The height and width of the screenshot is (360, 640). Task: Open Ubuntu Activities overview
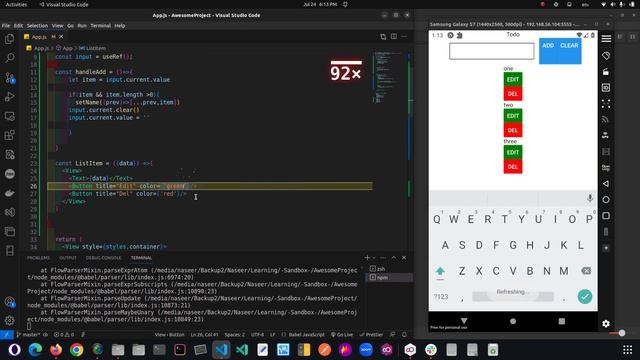(x=16, y=4)
